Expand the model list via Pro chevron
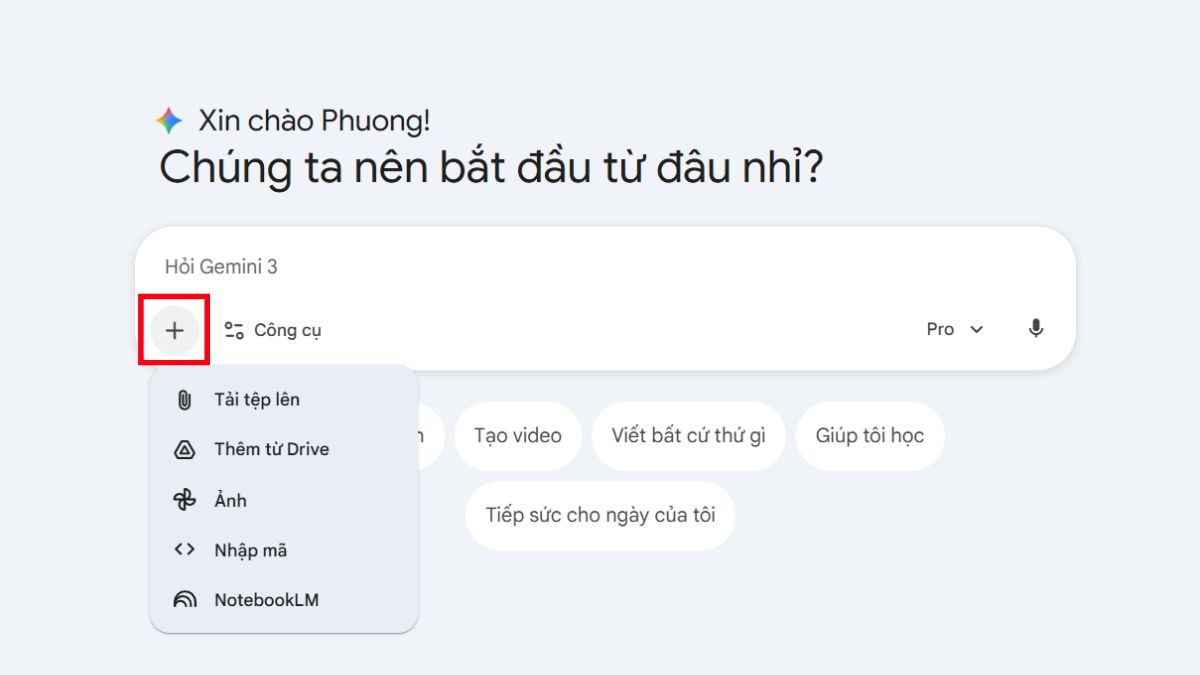Viewport: 1200px width, 675px height. (x=978, y=329)
